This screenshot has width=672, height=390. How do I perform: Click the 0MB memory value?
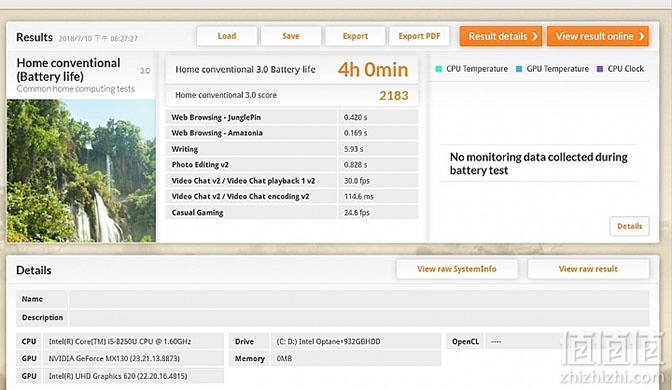284,358
